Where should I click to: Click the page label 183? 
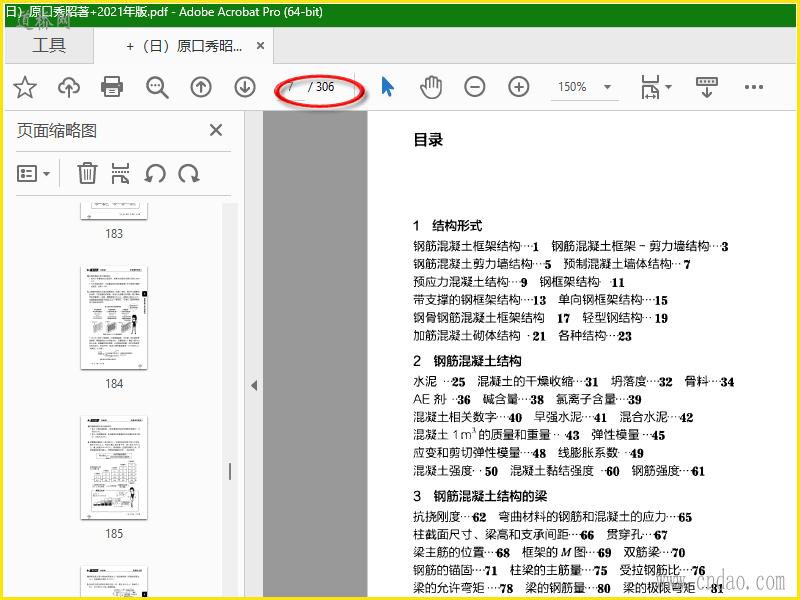[x=114, y=234]
